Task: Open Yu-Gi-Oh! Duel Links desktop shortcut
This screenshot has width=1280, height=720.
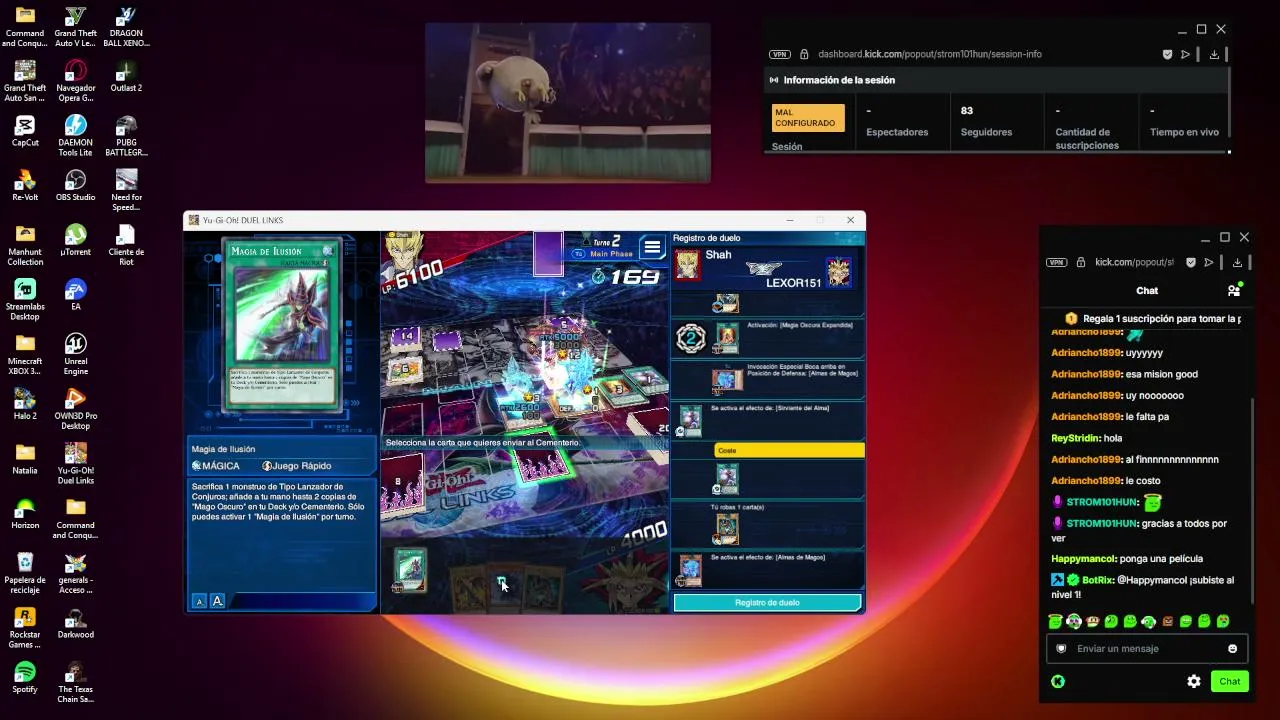Action: tap(75, 464)
